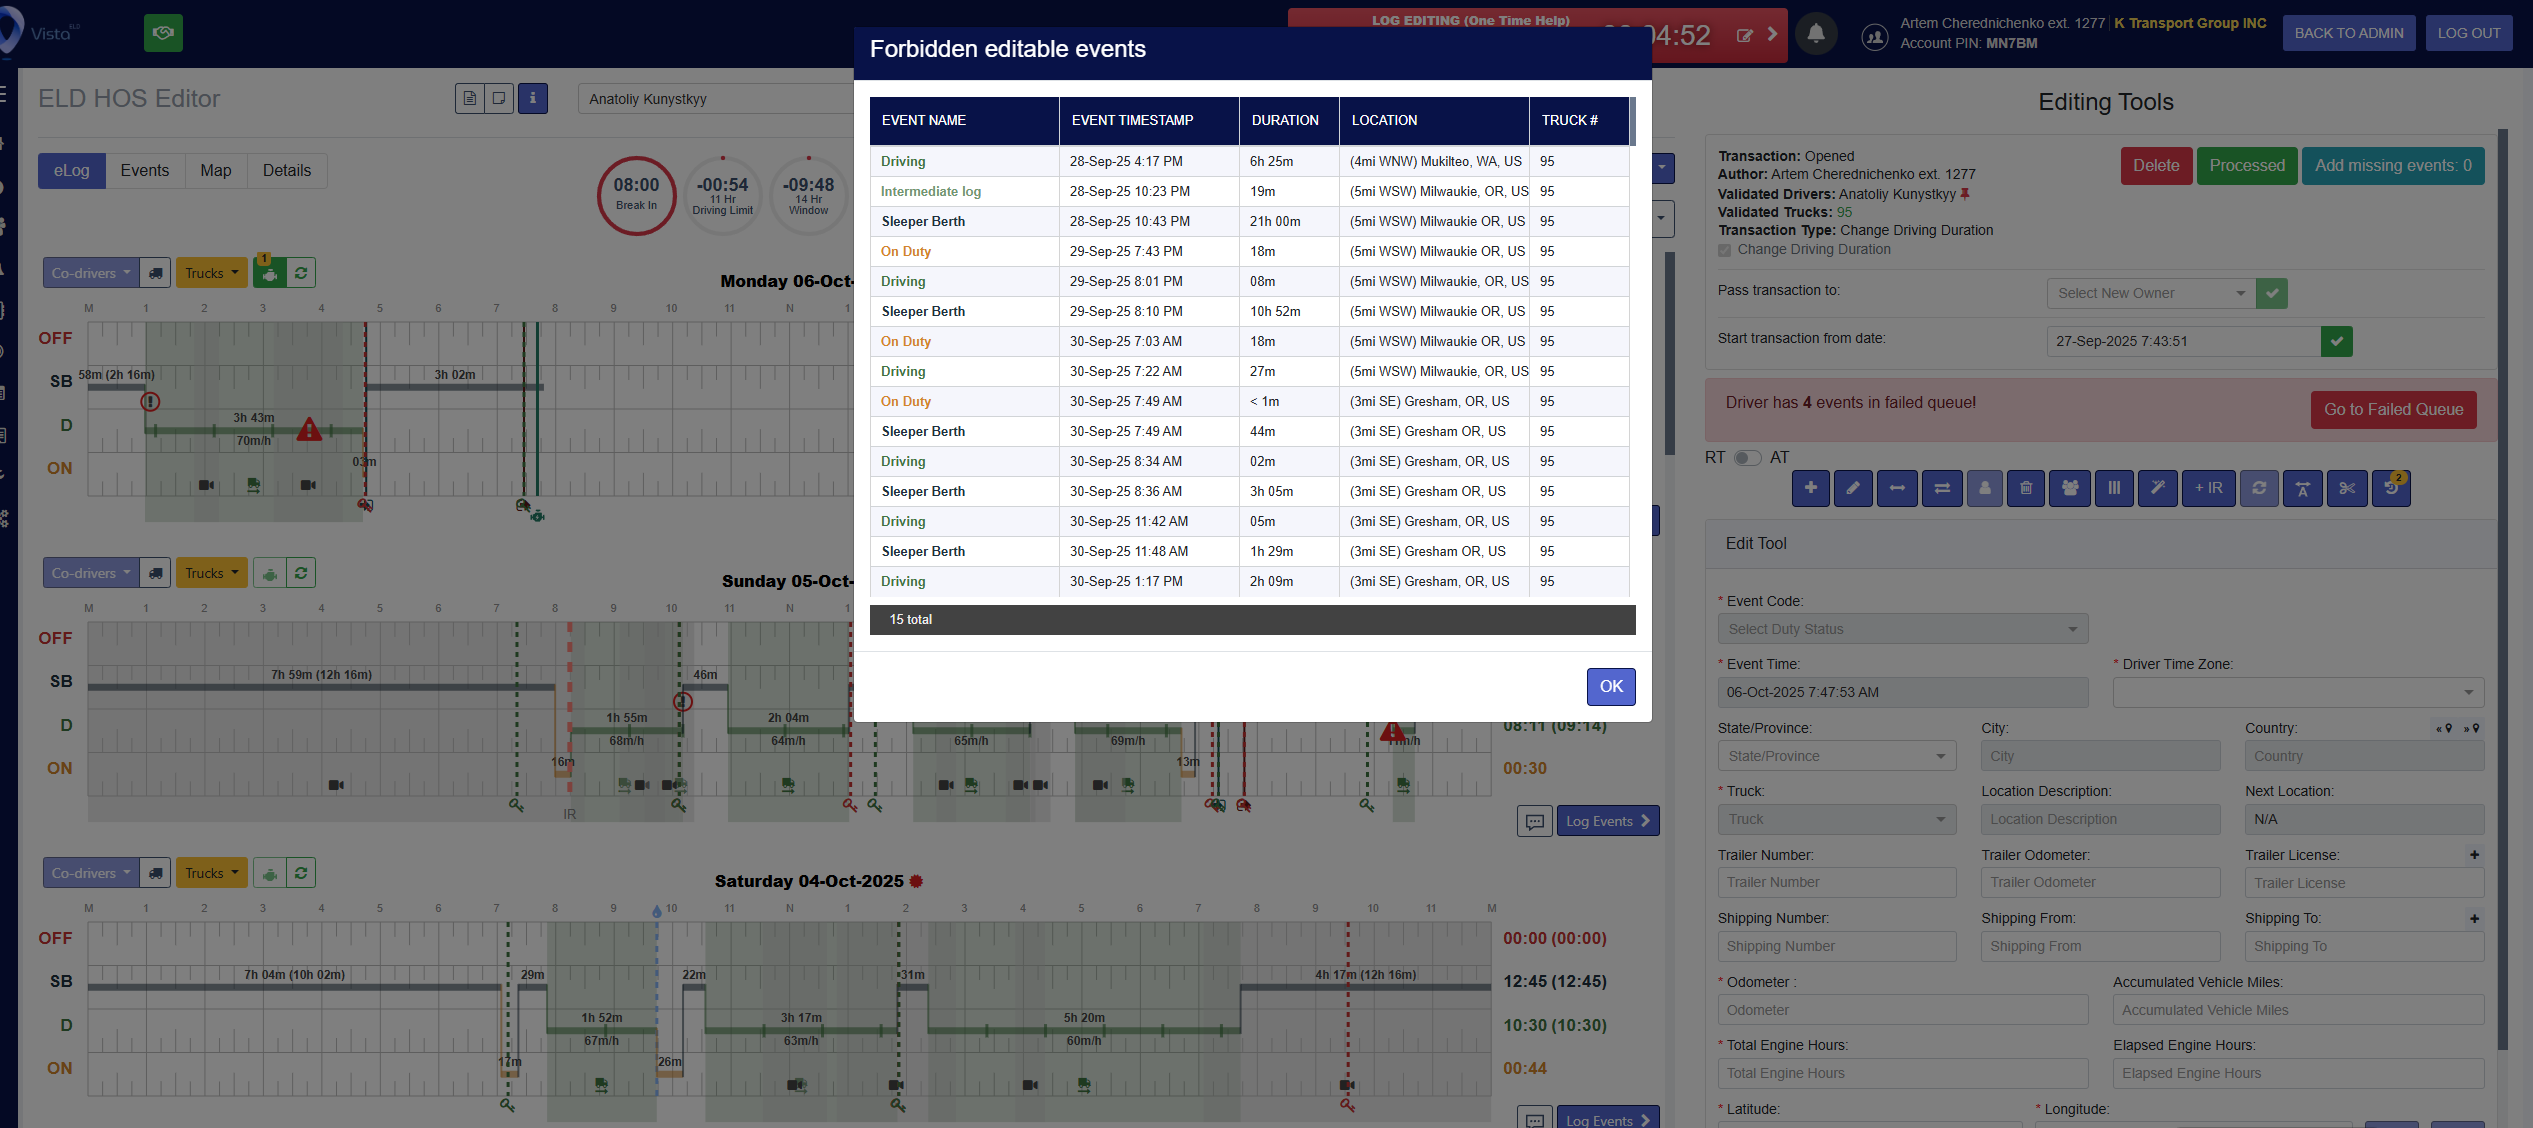Confirm new owner with green checkmark

(x=2272, y=293)
